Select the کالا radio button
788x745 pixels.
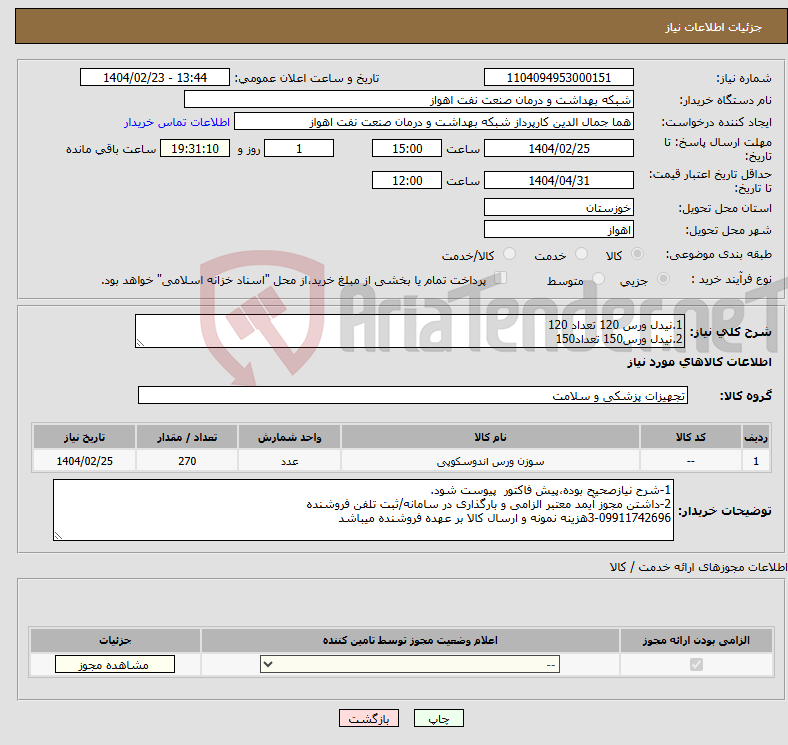coord(637,254)
